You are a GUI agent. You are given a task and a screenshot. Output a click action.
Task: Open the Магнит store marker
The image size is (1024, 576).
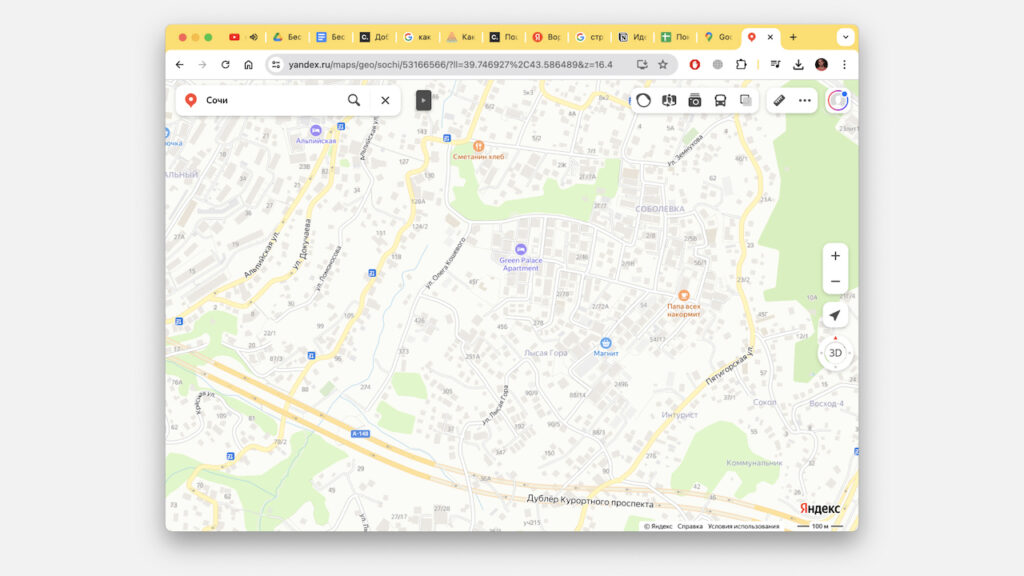pyautogui.click(x=606, y=342)
